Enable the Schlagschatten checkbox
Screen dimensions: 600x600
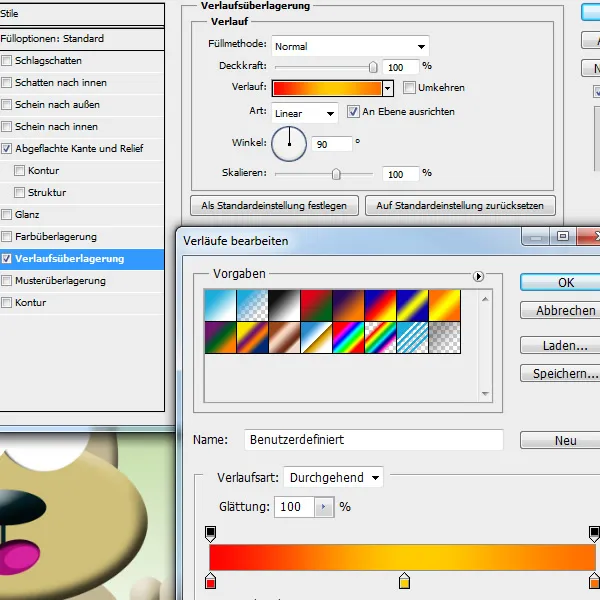[7, 60]
